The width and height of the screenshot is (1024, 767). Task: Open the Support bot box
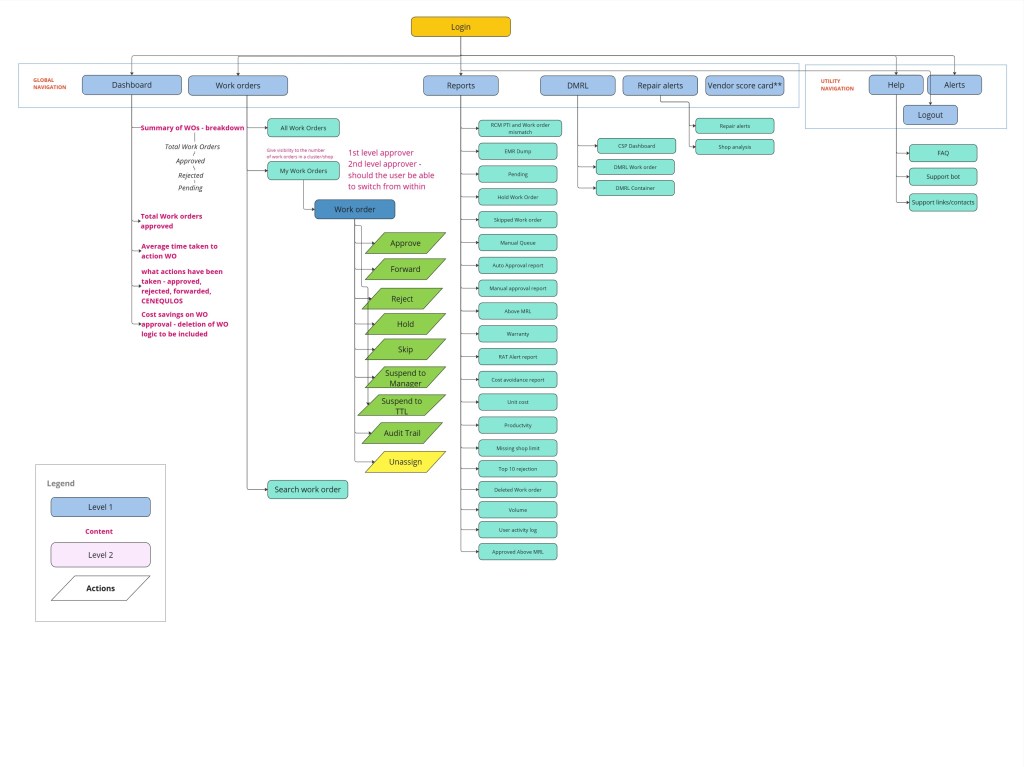(x=942, y=177)
